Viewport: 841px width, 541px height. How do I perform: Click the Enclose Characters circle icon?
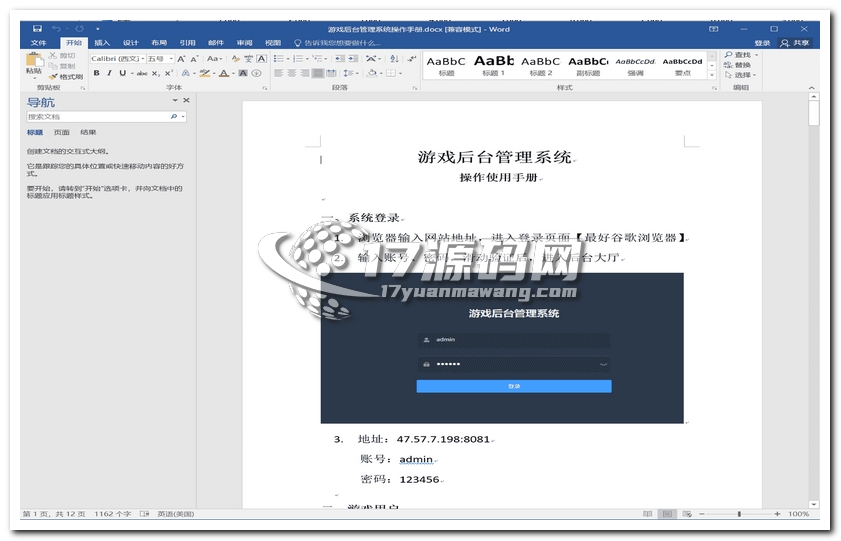256,73
